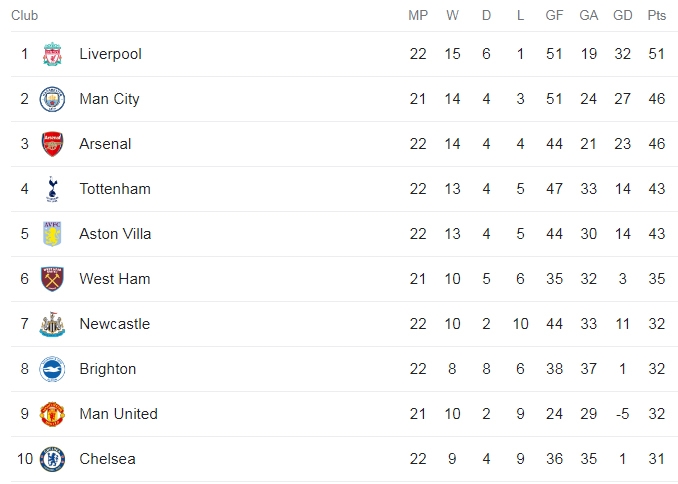Click the Pts column header

point(656,16)
